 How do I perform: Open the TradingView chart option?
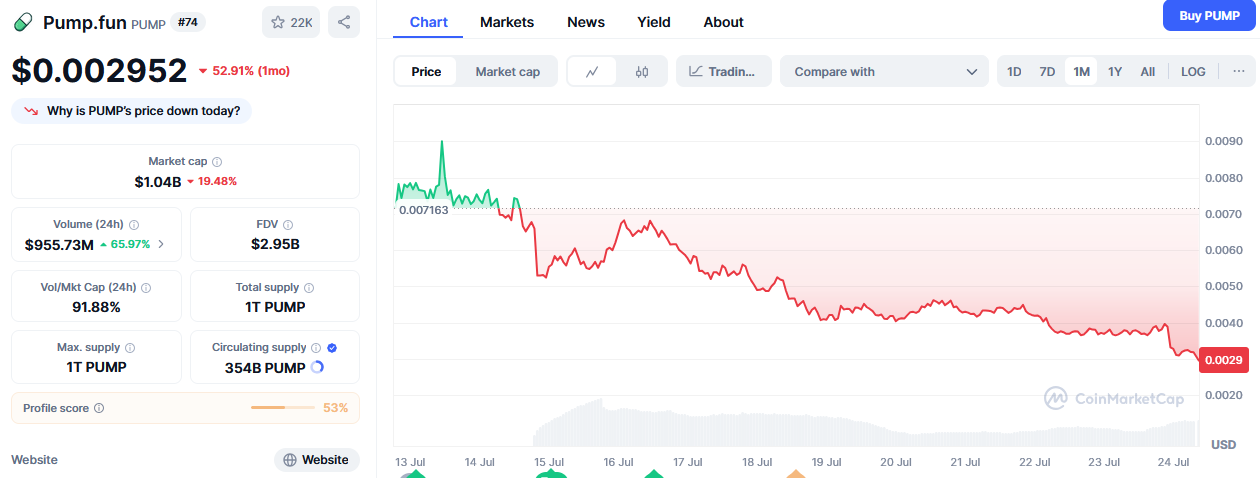click(724, 71)
